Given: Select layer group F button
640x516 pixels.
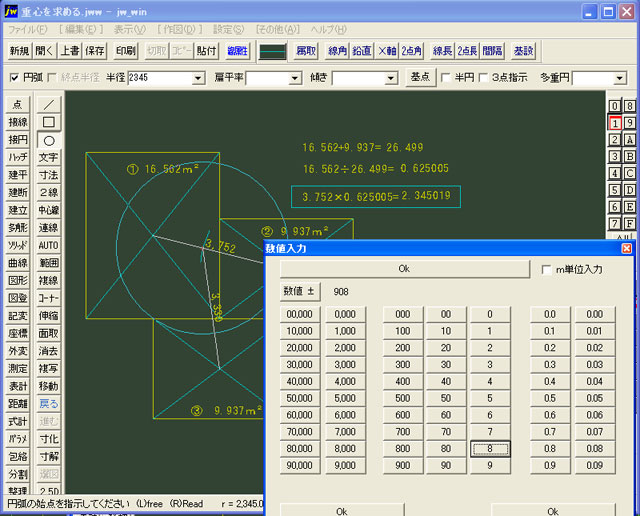Looking at the screenshot, I should 629,223.
